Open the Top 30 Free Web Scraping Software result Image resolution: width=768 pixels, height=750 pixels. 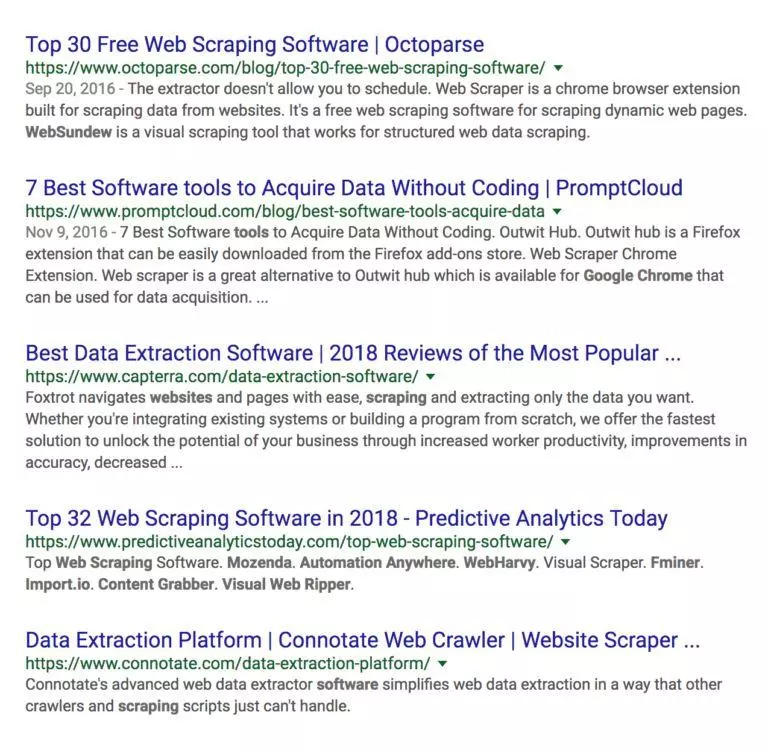pyautogui.click(x=255, y=45)
